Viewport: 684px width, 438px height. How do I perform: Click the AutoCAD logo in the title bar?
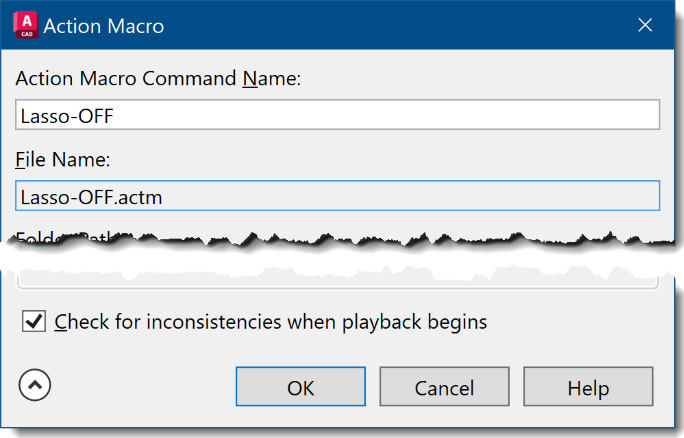(26, 25)
